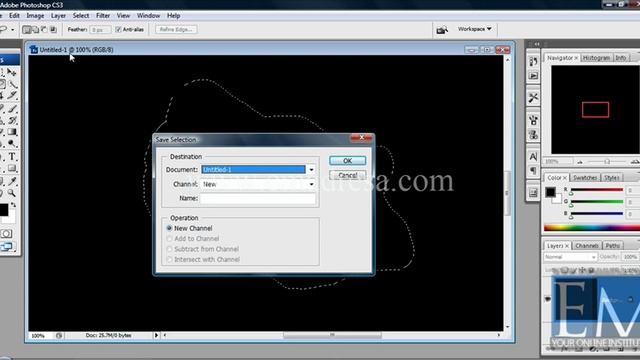Click the Refine Edge button
This screenshot has height=360, width=640.
point(176,30)
